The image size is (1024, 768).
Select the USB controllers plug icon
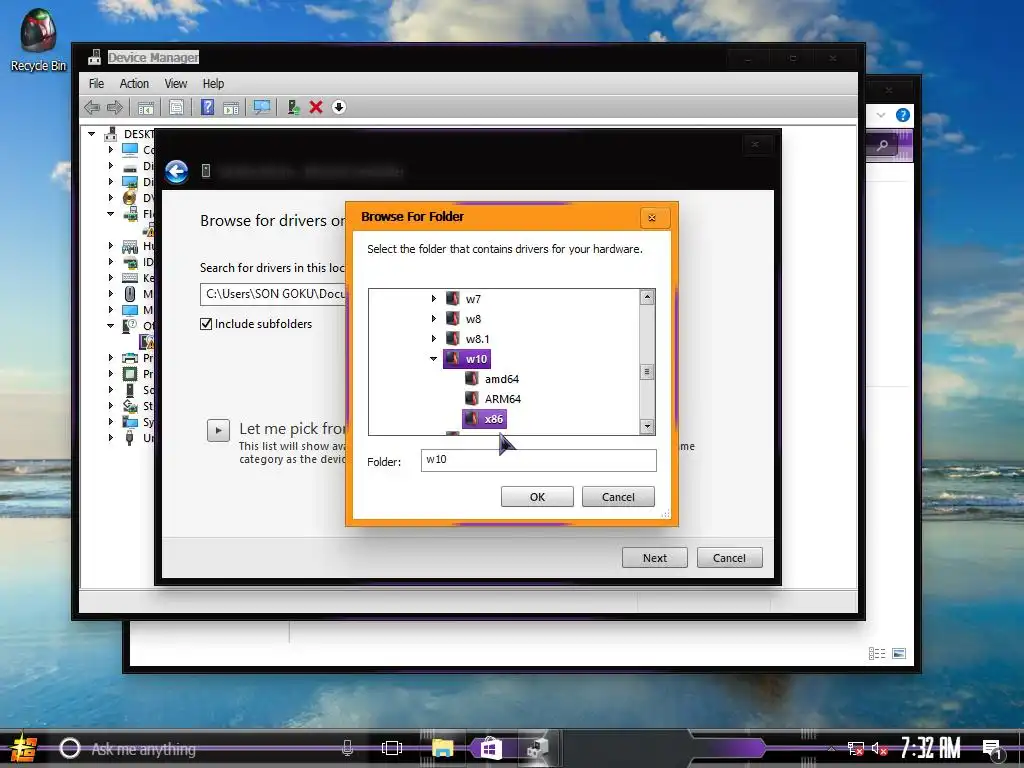130,438
